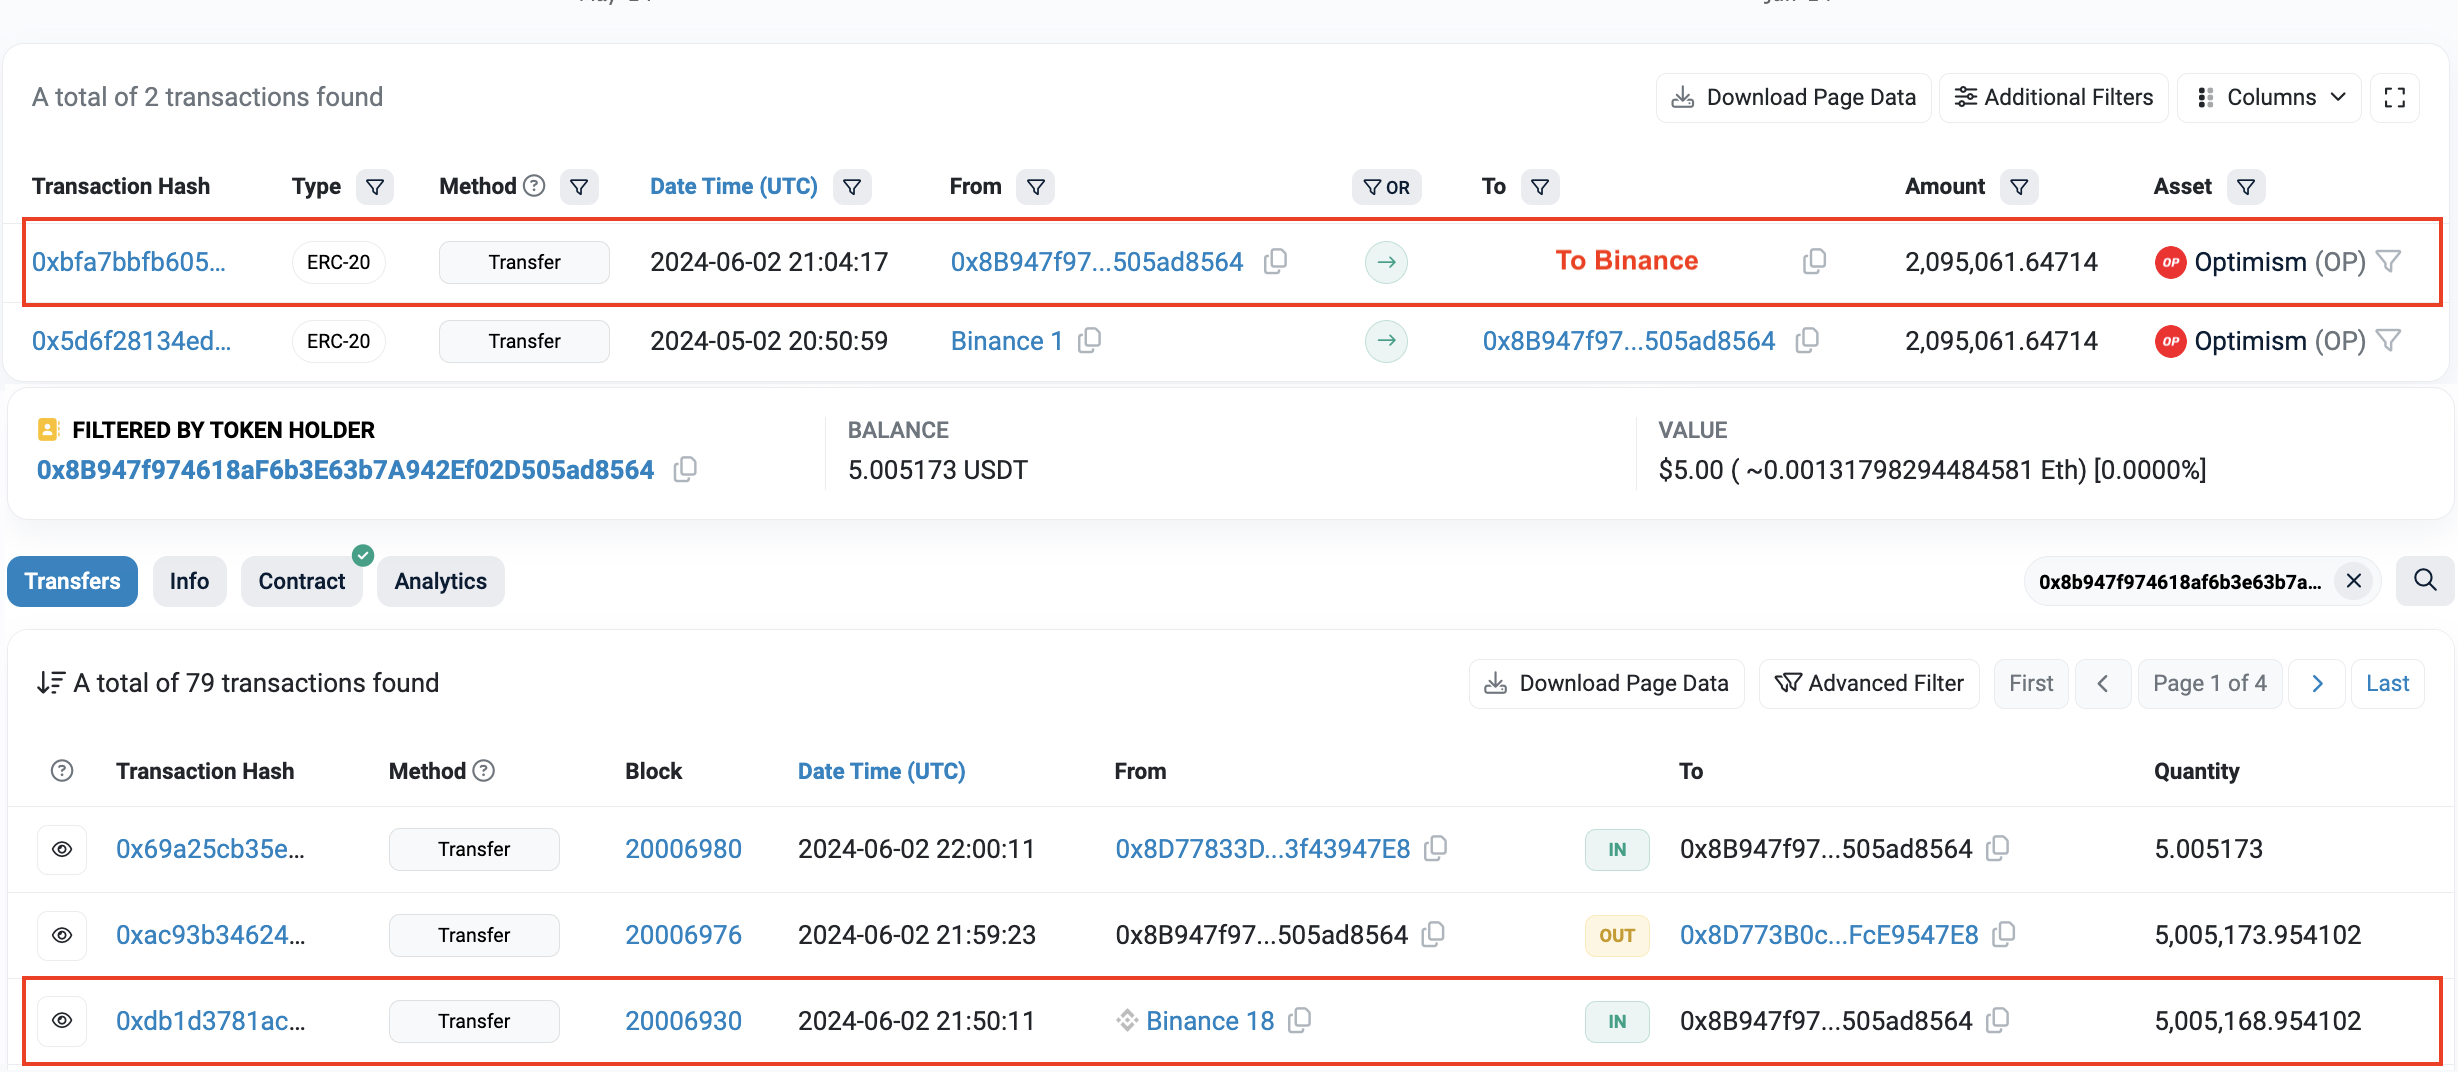Open block 20006976
Viewport: 2458px width, 1072px height.
tap(684, 935)
